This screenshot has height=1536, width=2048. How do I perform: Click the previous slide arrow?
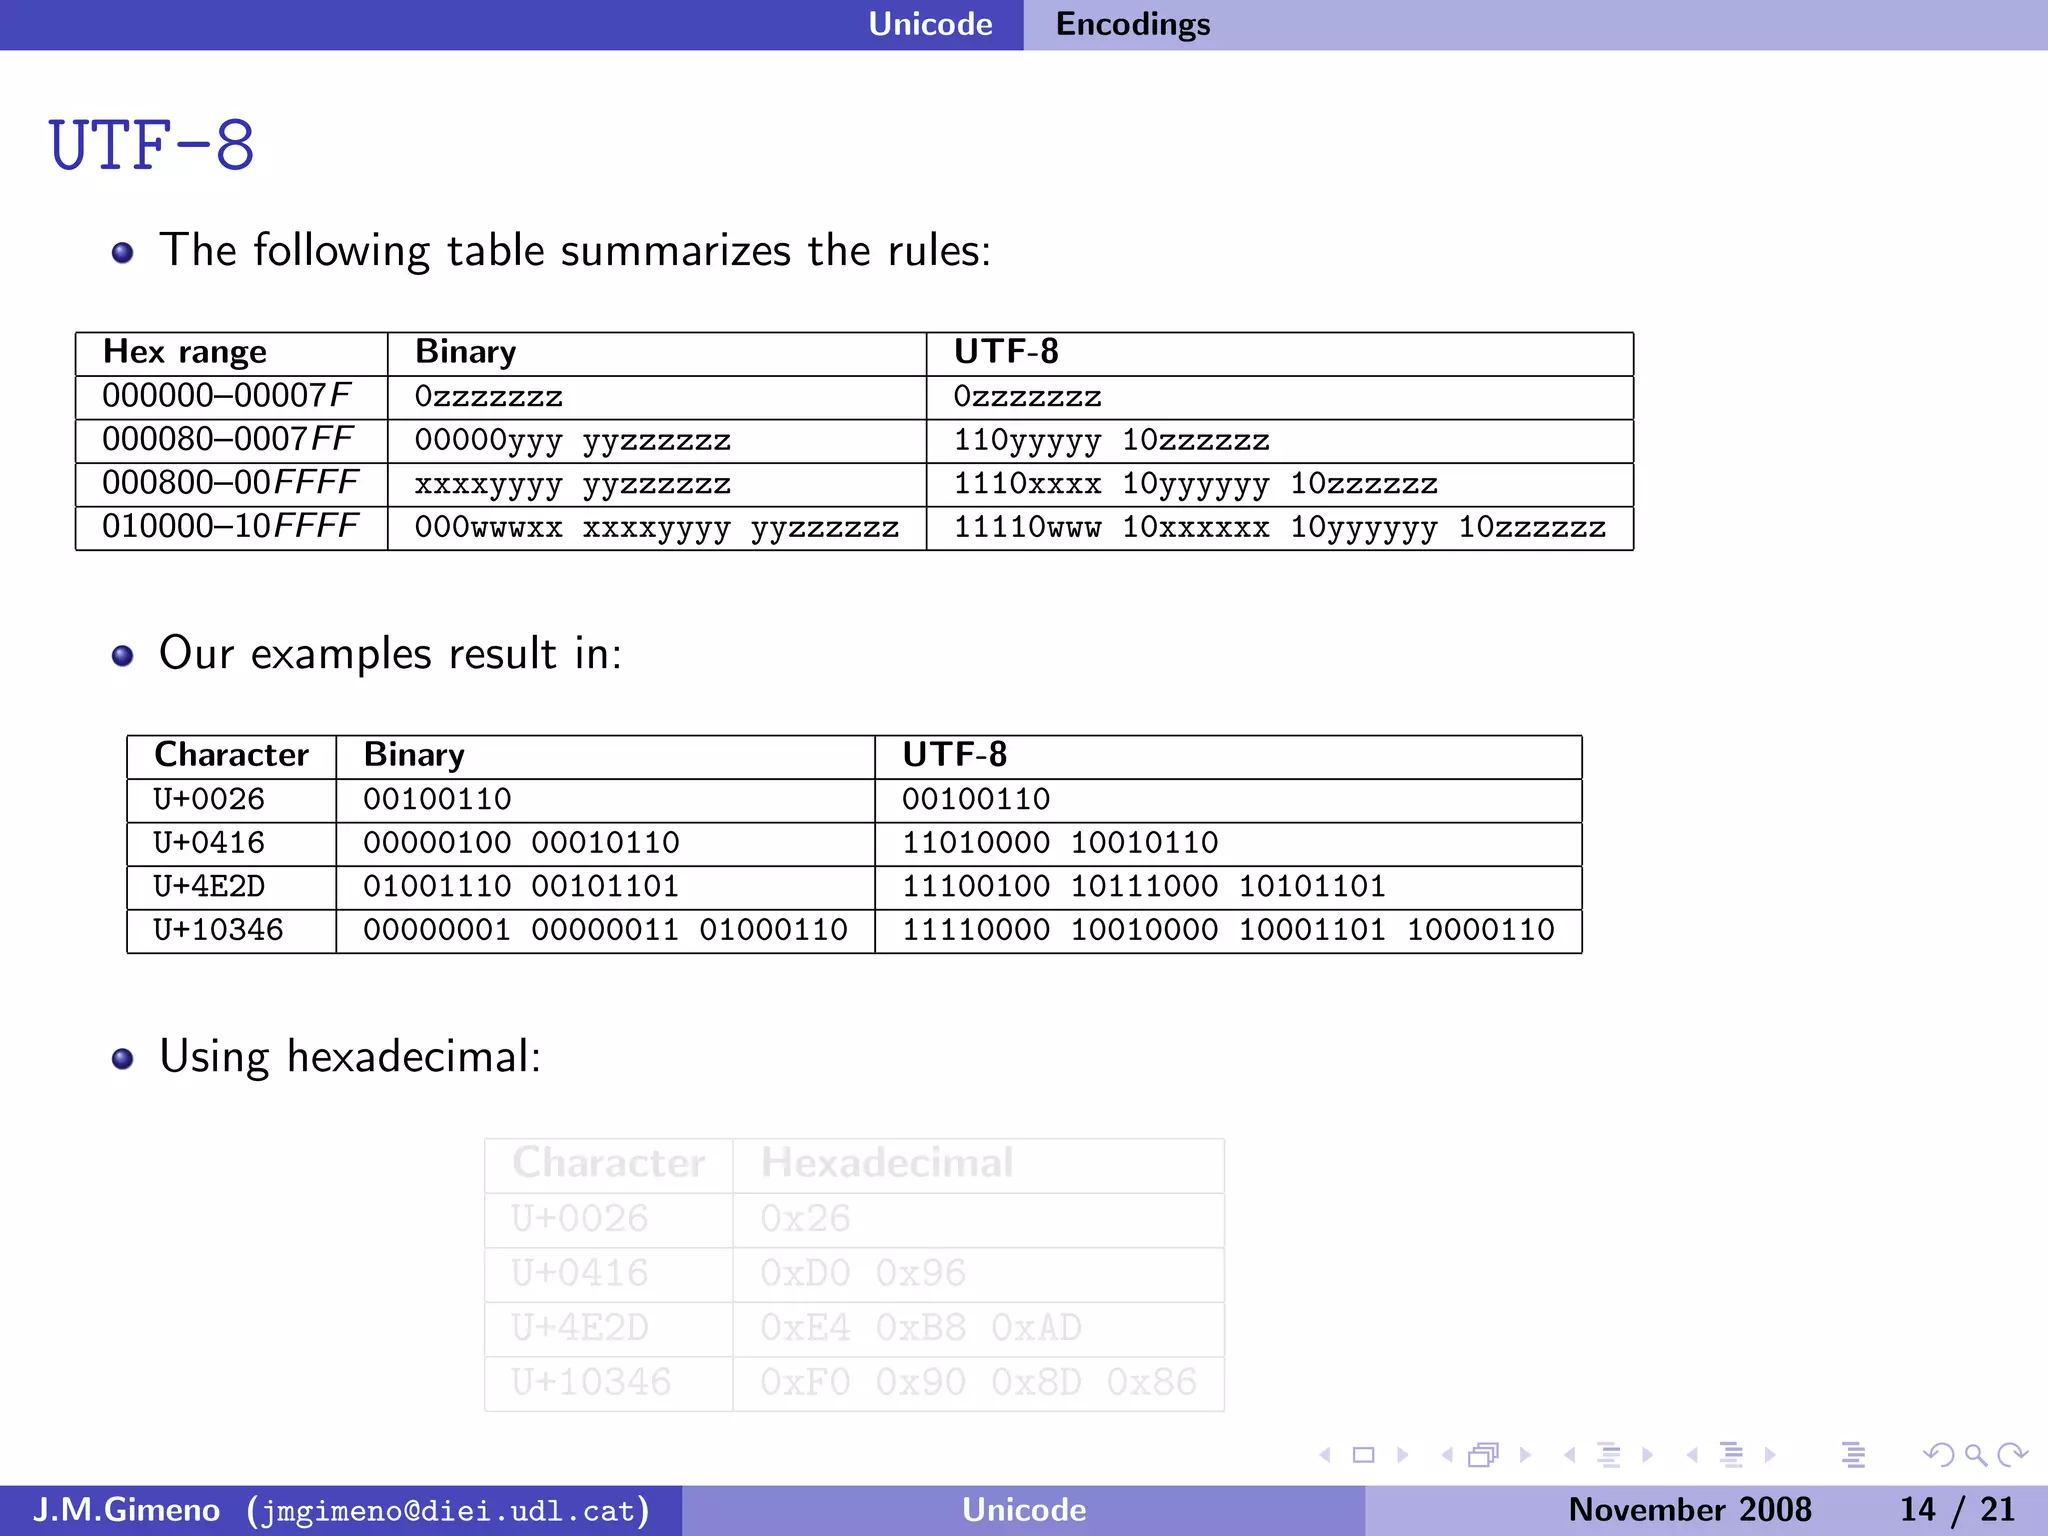tap(1326, 1455)
